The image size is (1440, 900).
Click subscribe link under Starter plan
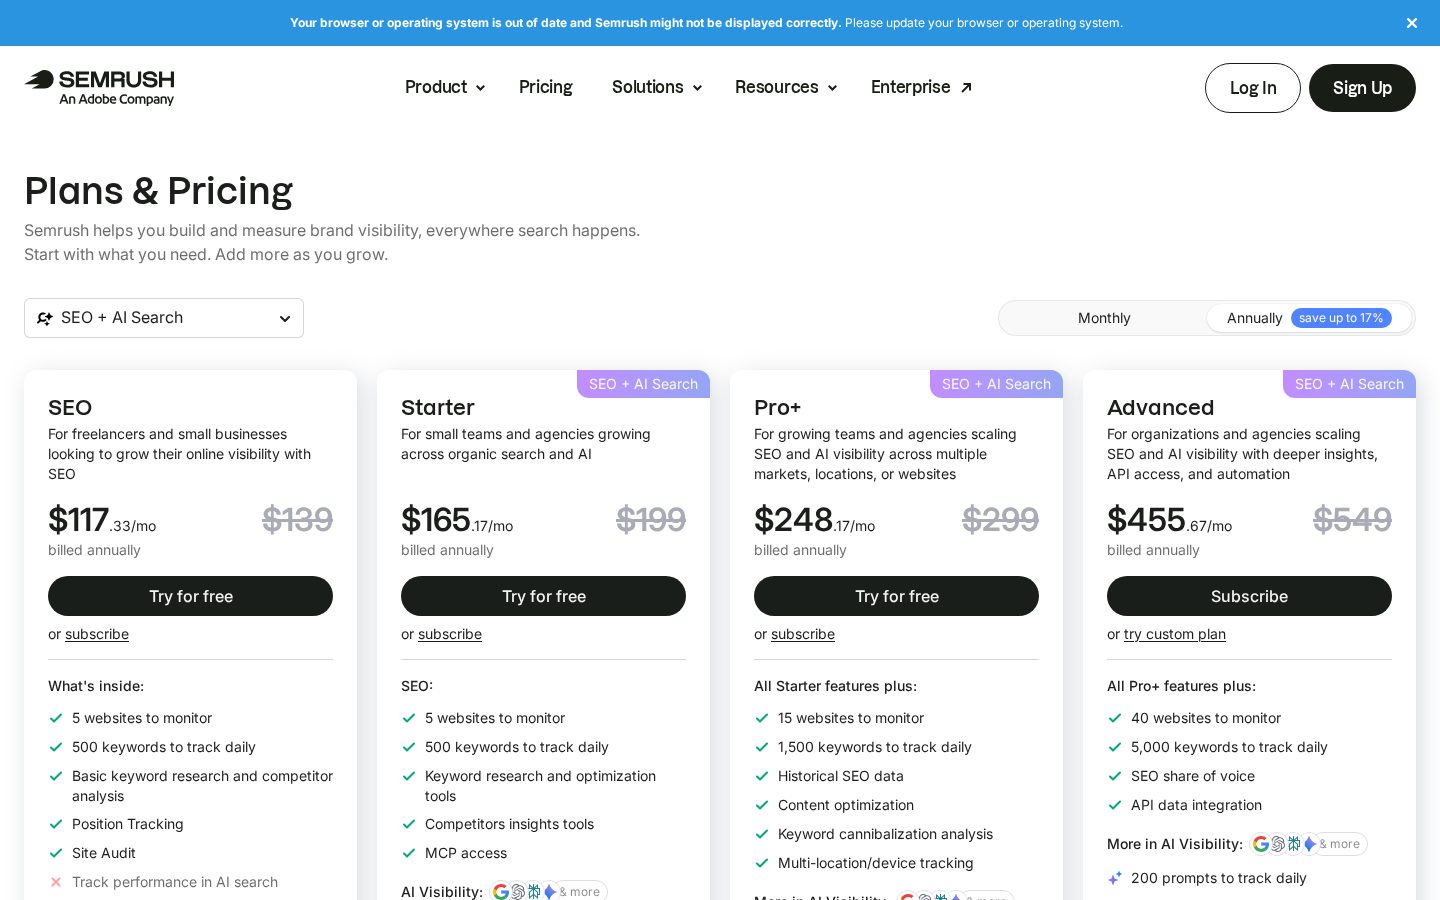click(450, 634)
